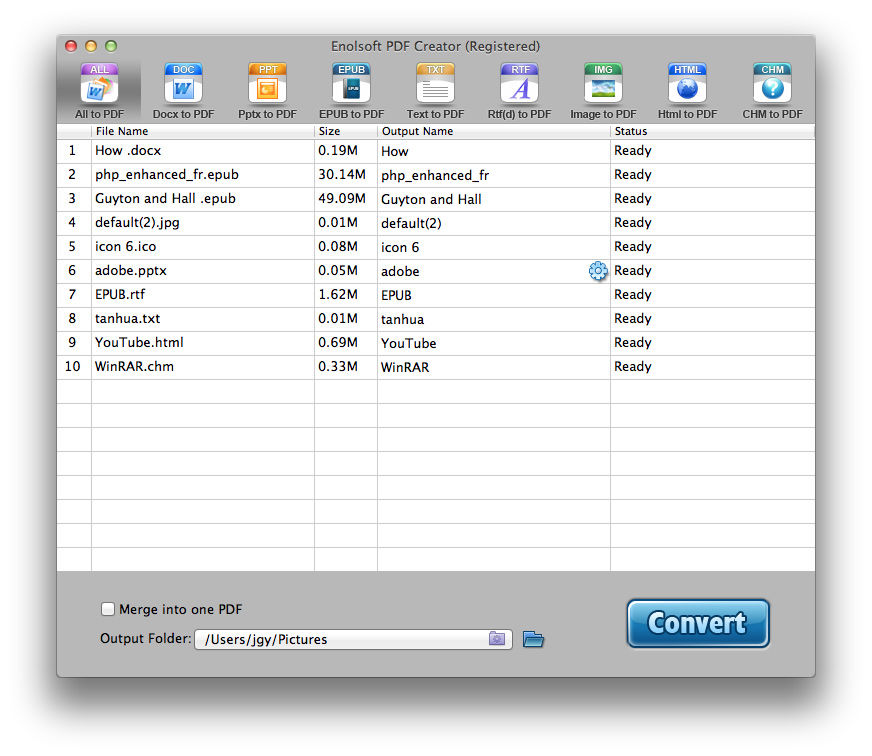Select the How .docx file row
Image resolution: width=872 pixels, height=756 pixels.
click(x=436, y=151)
